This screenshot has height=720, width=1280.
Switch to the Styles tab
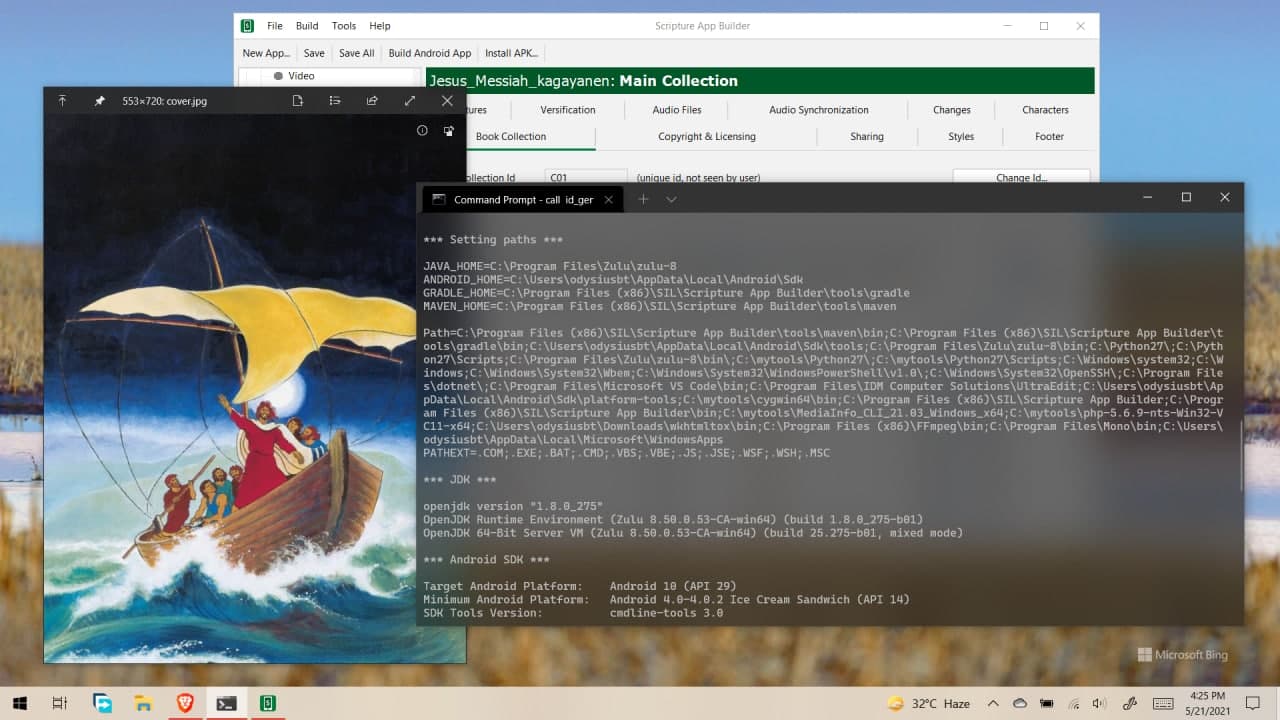coord(961,137)
